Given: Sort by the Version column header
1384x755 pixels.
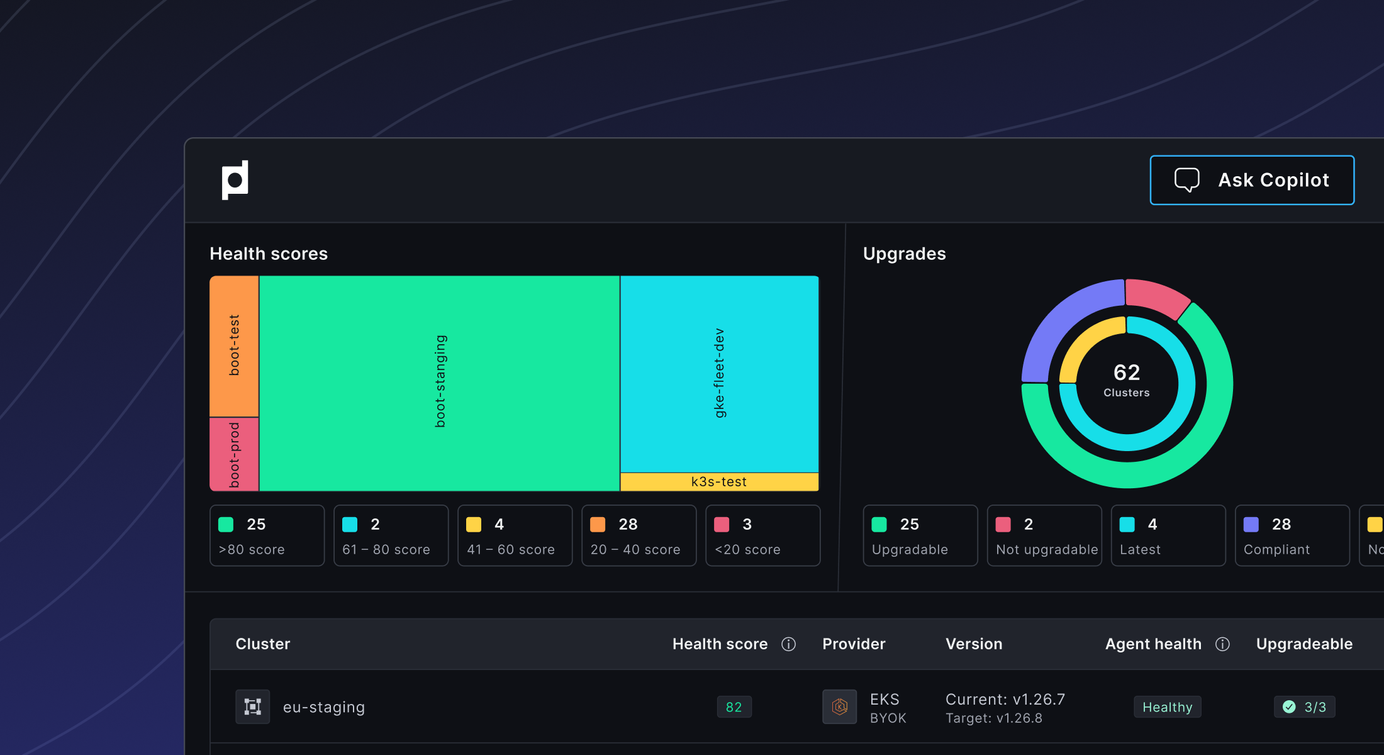Looking at the screenshot, I should click(974, 644).
